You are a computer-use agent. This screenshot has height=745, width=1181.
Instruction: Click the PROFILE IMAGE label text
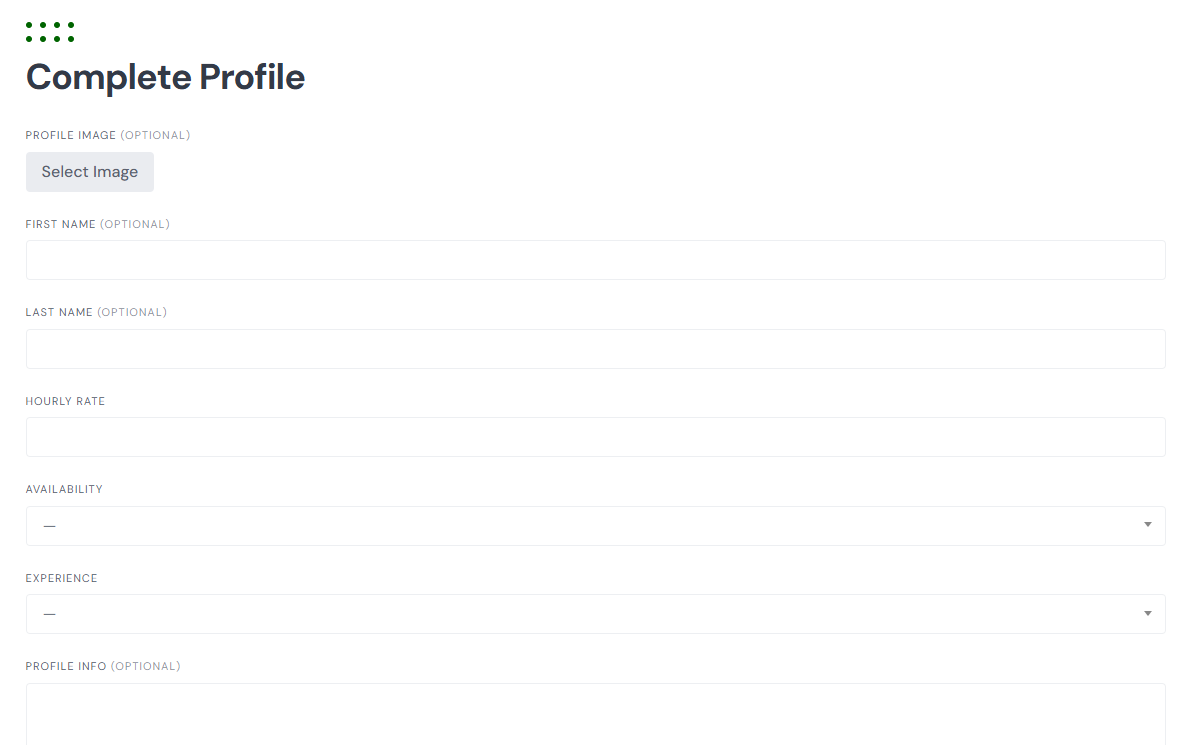point(71,136)
